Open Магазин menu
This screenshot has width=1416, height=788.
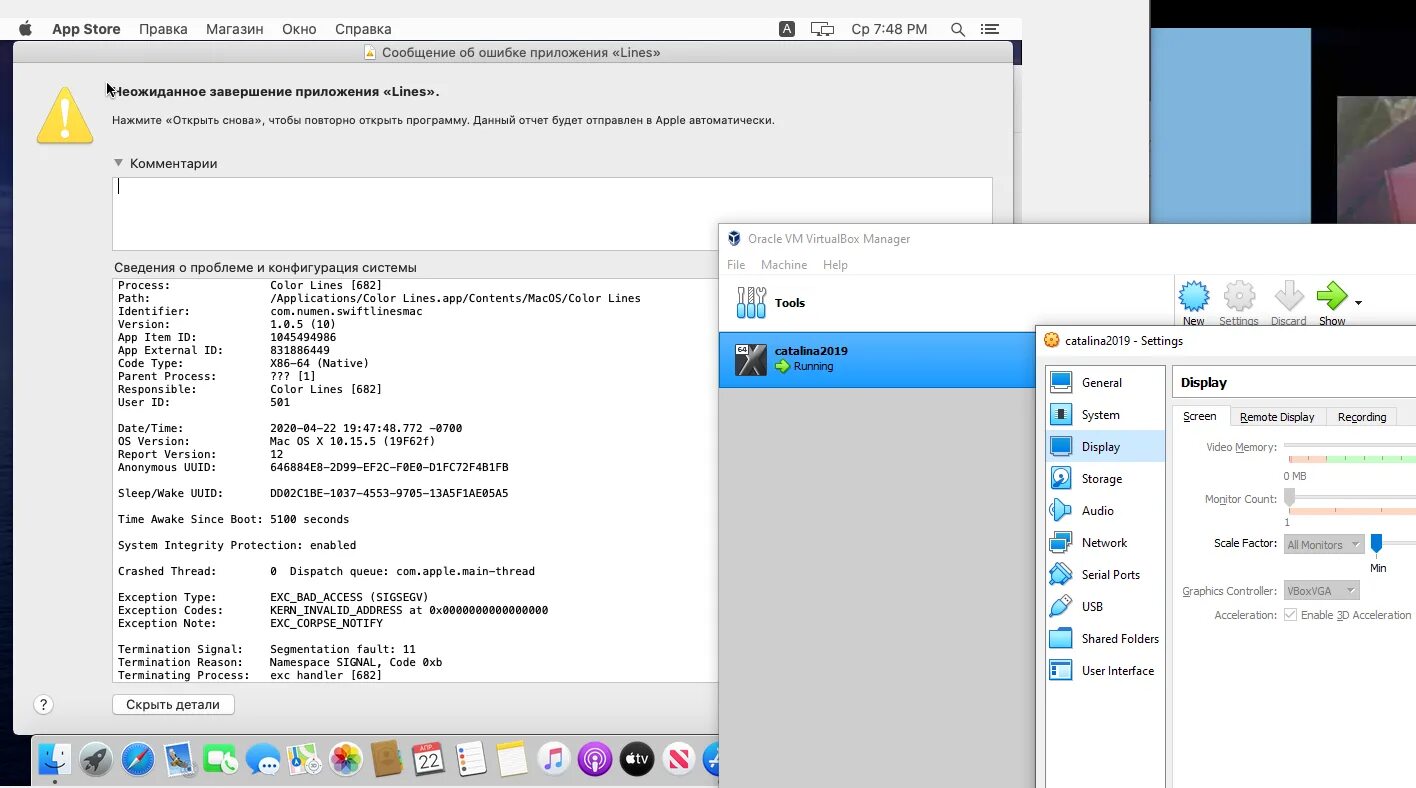tap(235, 29)
